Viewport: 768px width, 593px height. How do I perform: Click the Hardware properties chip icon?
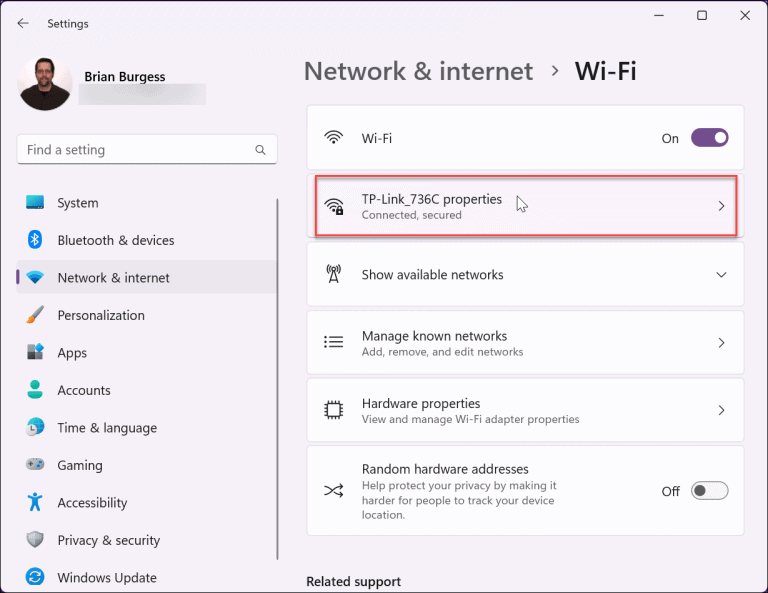click(334, 410)
